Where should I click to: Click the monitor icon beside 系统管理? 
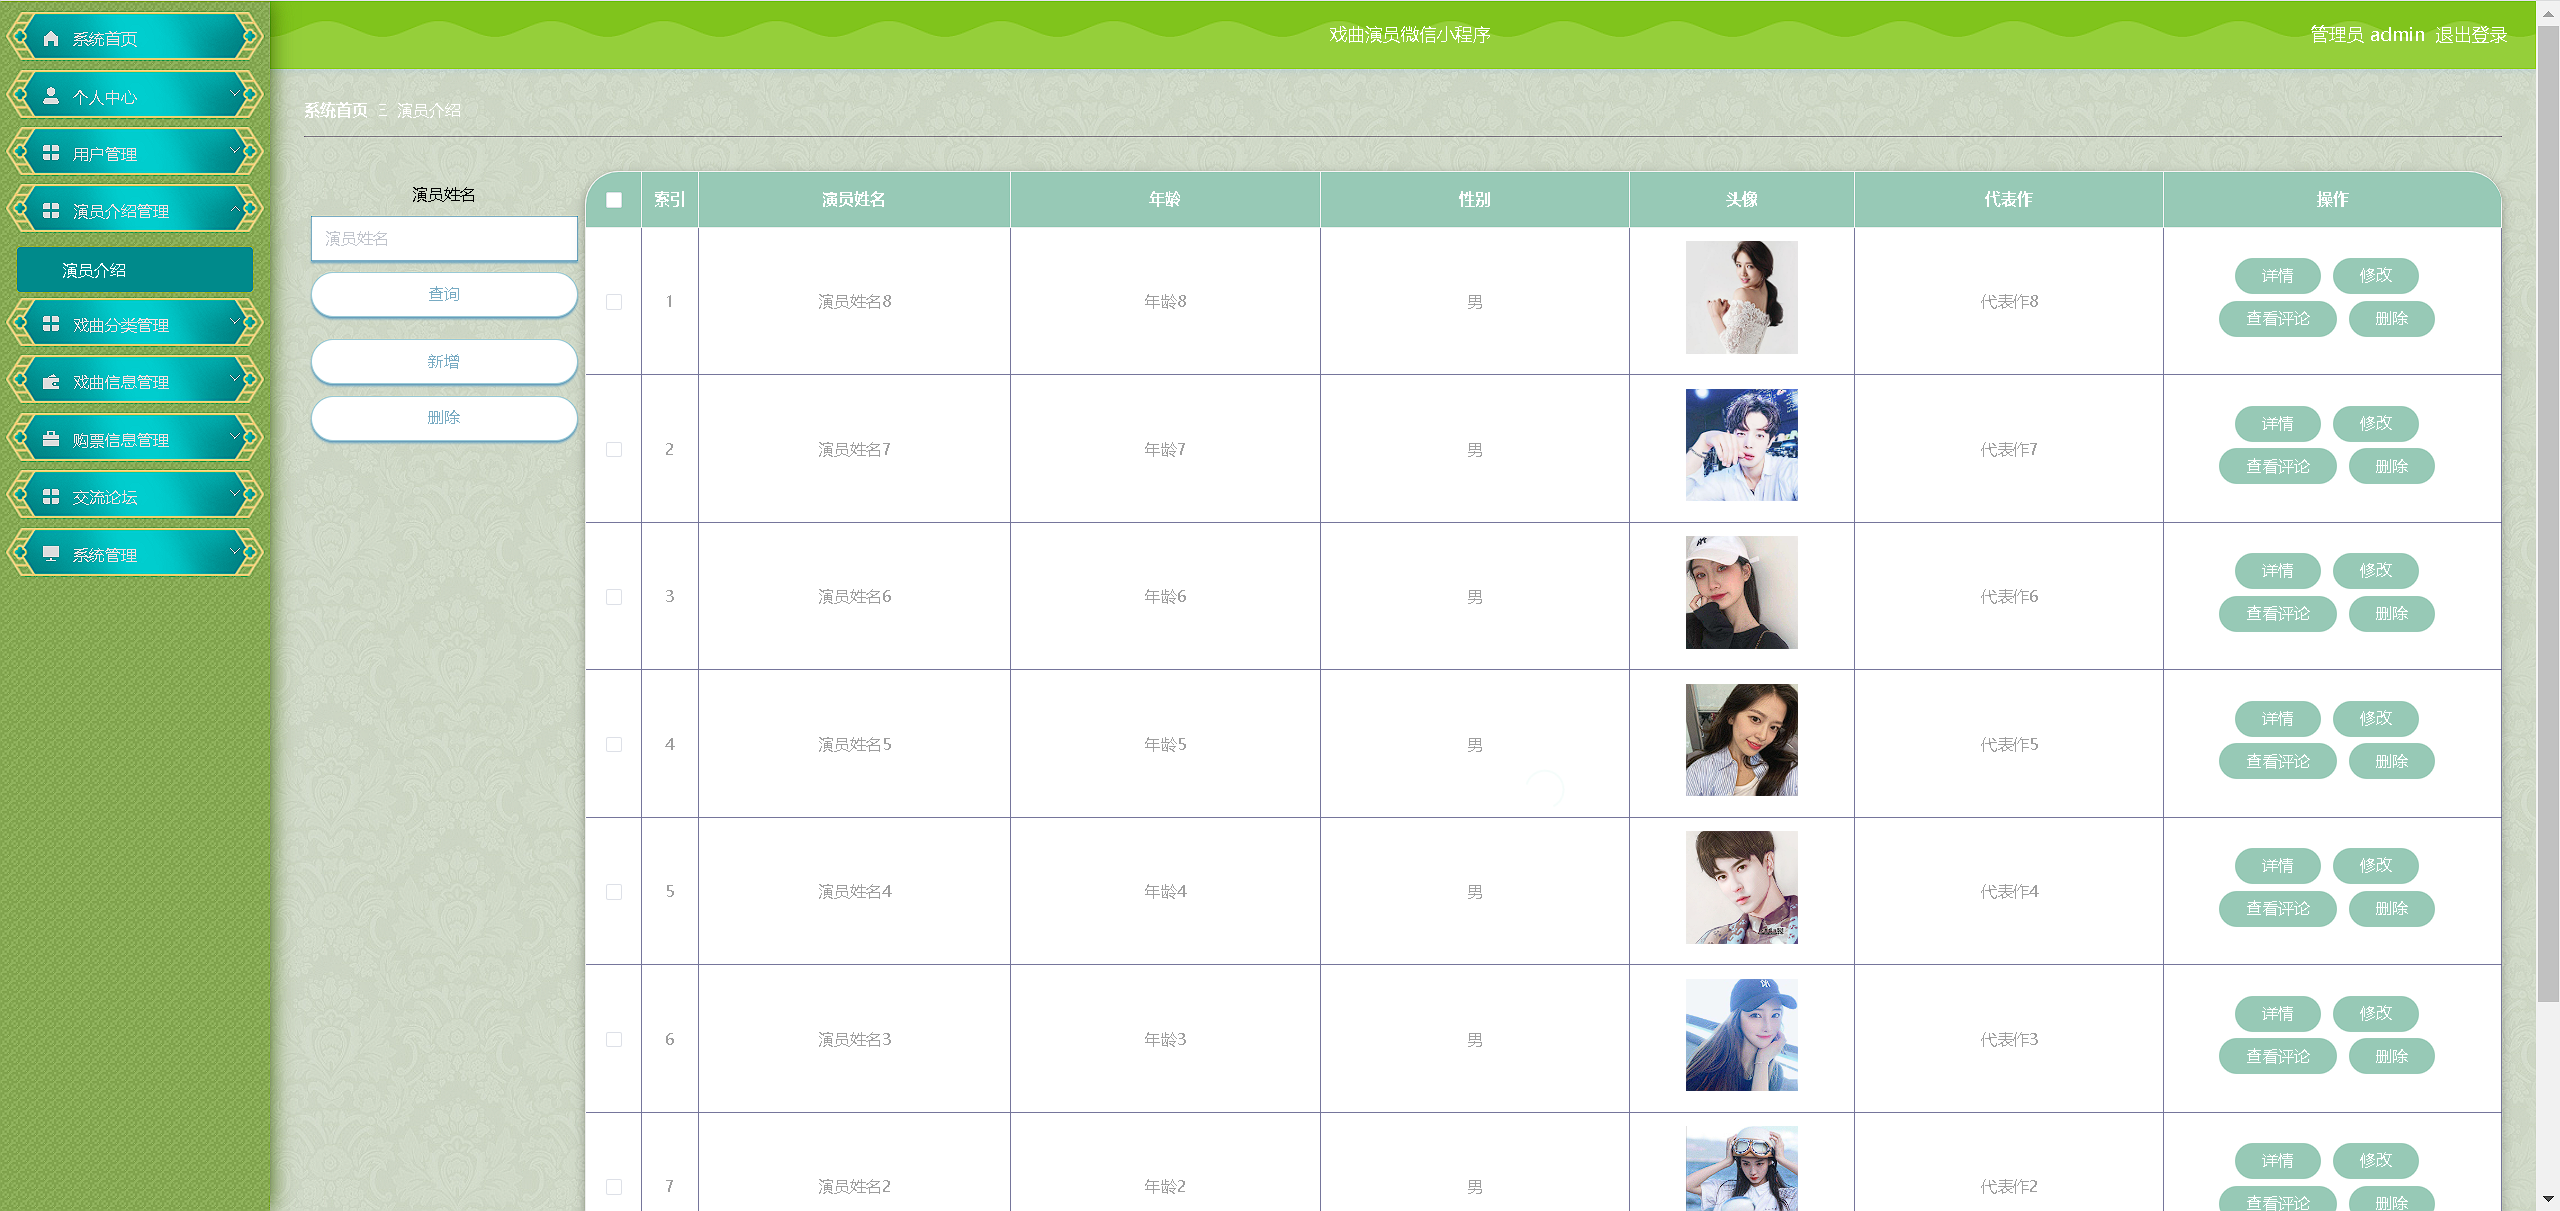pyautogui.click(x=51, y=554)
